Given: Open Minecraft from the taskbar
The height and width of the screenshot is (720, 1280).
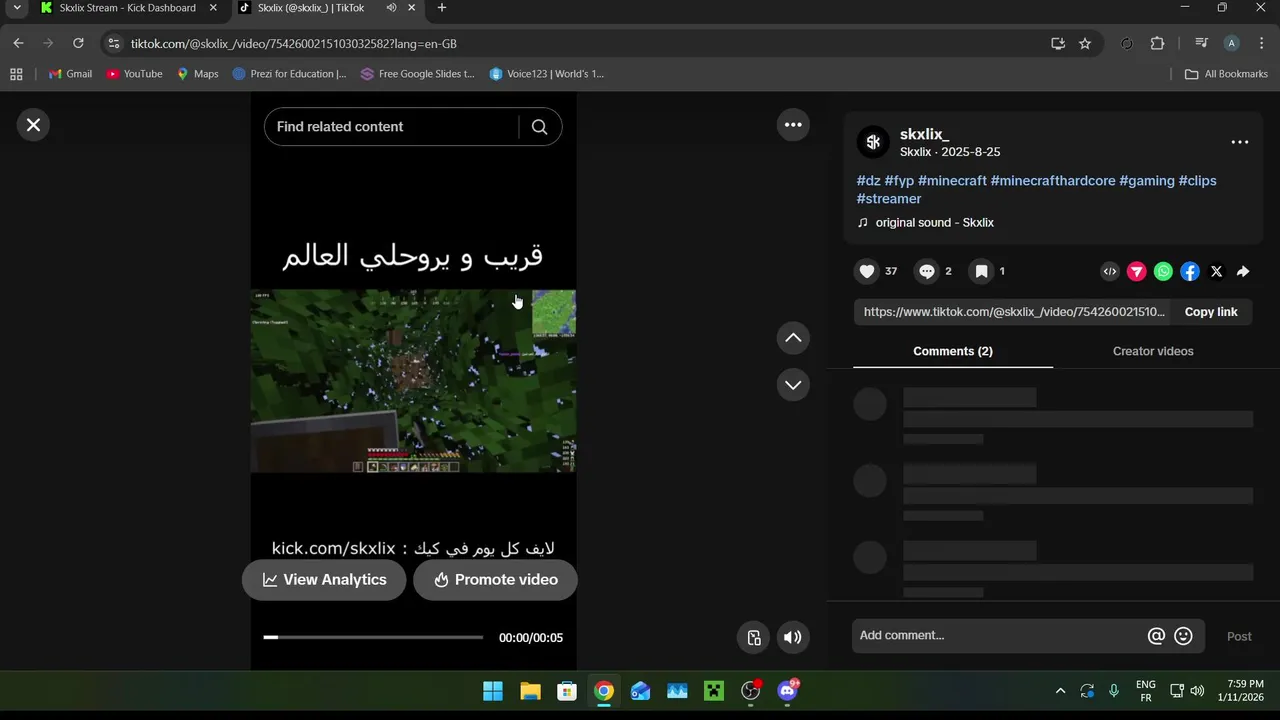Looking at the screenshot, I should pyautogui.click(x=714, y=691).
